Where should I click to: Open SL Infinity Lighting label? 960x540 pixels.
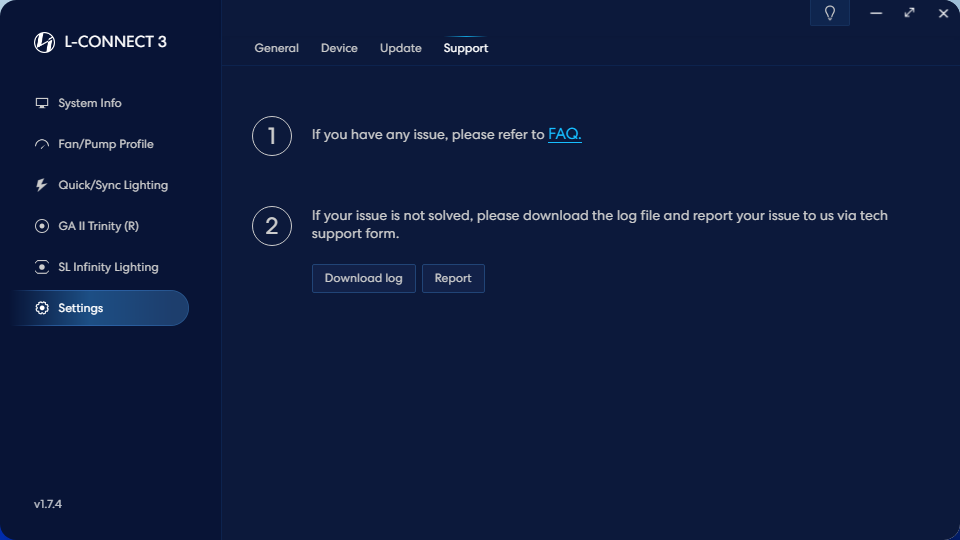pyautogui.click(x=108, y=267)
